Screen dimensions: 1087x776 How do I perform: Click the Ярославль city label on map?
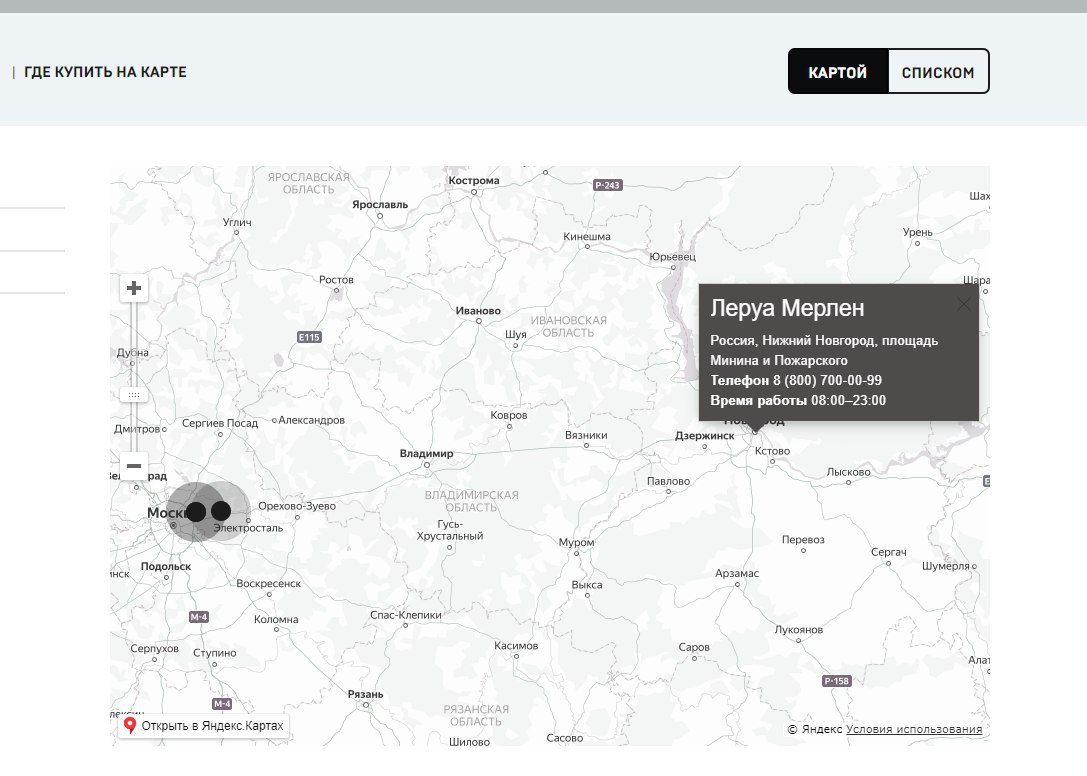tap(380, 205)
